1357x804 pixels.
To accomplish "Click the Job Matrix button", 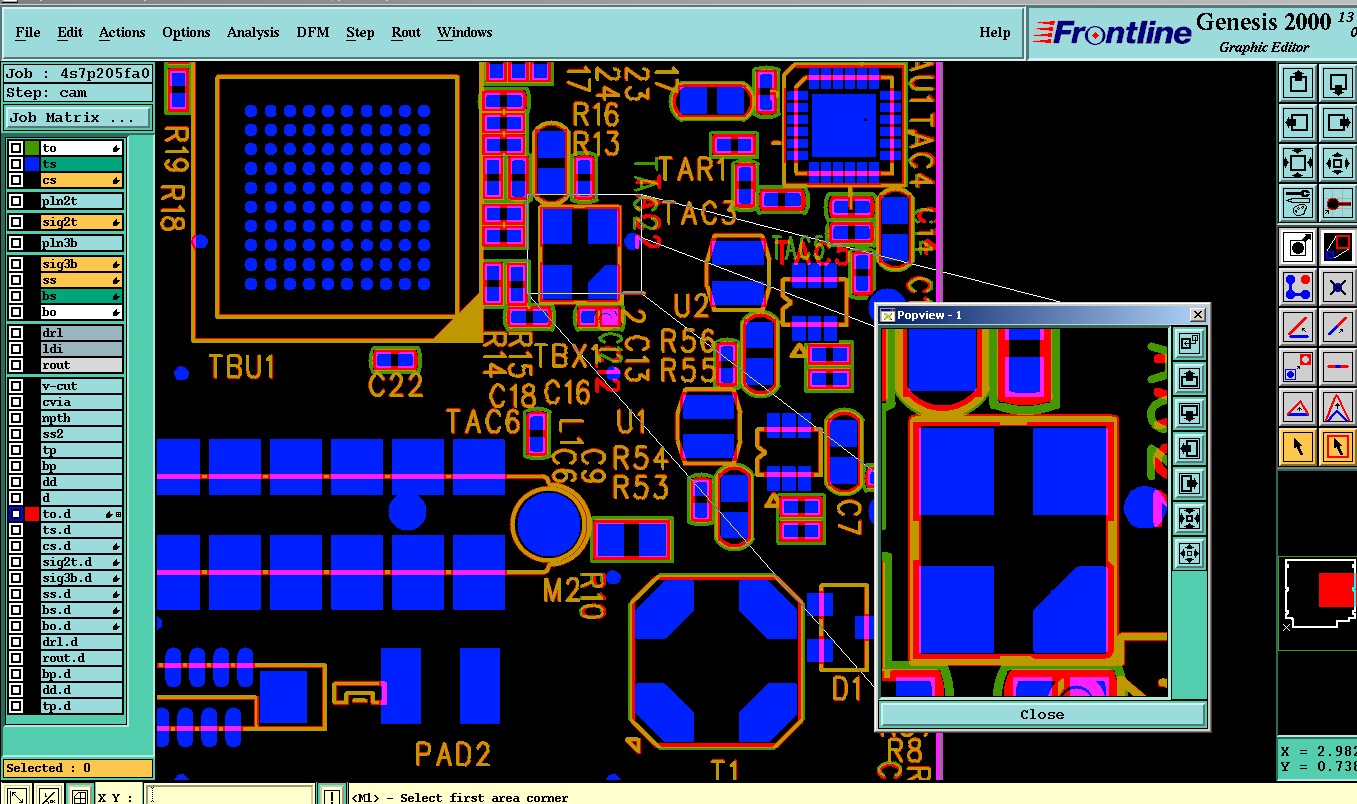I will click(x=78, y=118).
